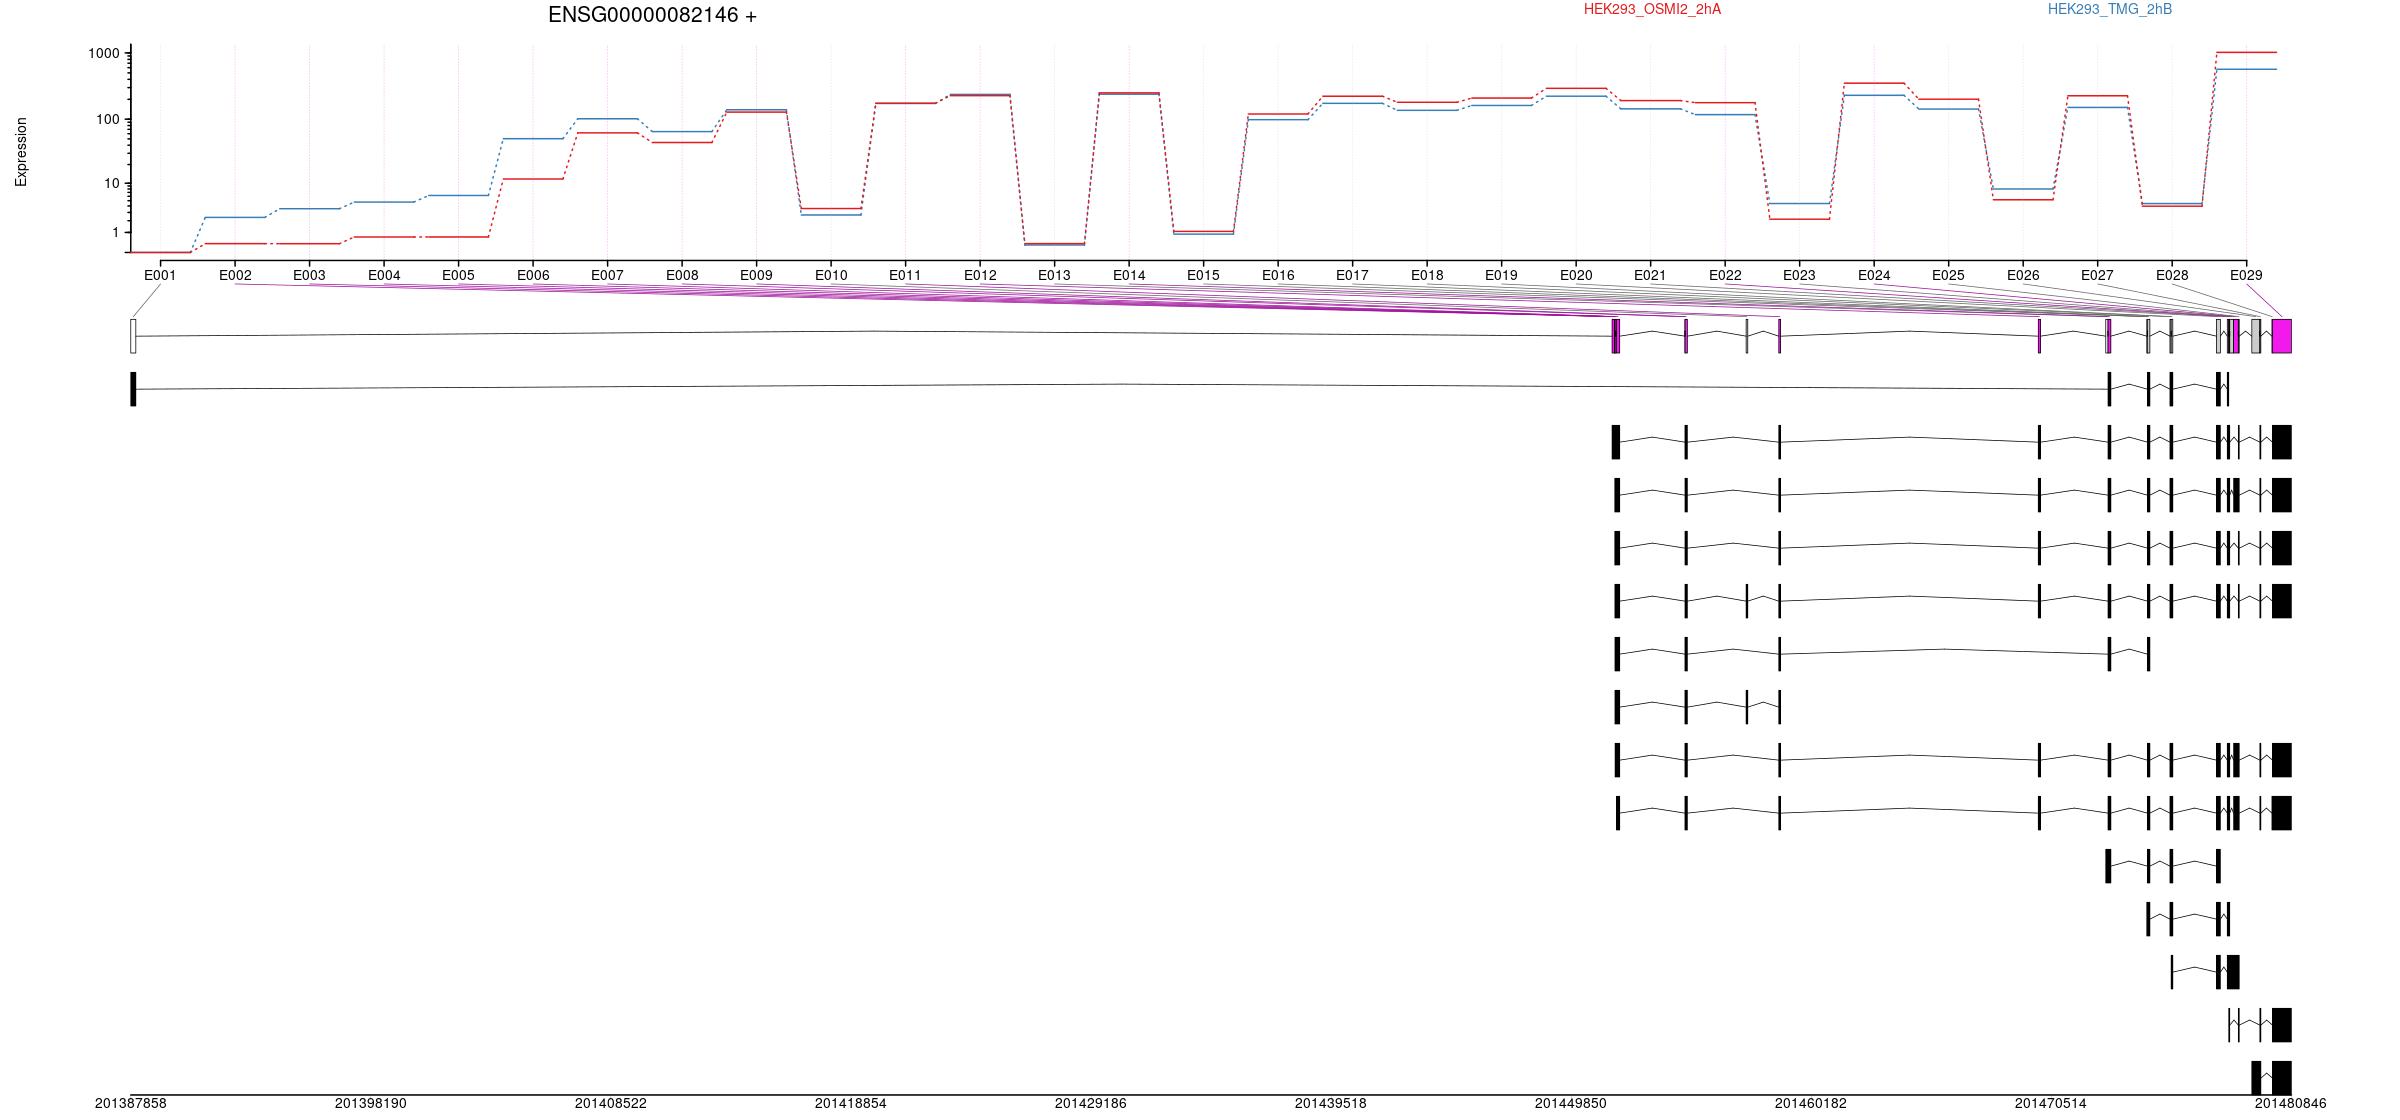Click the y-axis tick value 100
Screen dimensions: 2400x1120
[x=108, y=119]
